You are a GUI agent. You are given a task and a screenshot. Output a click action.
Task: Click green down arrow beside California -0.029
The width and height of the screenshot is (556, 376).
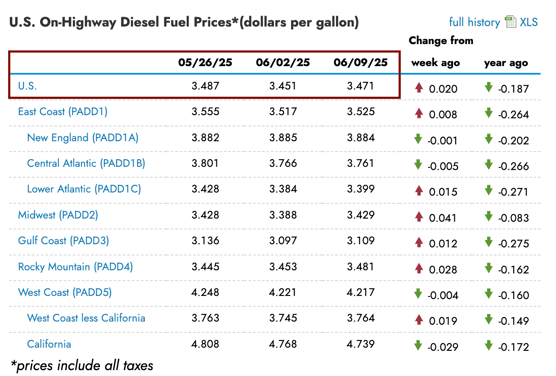click(x=418, y=345)
